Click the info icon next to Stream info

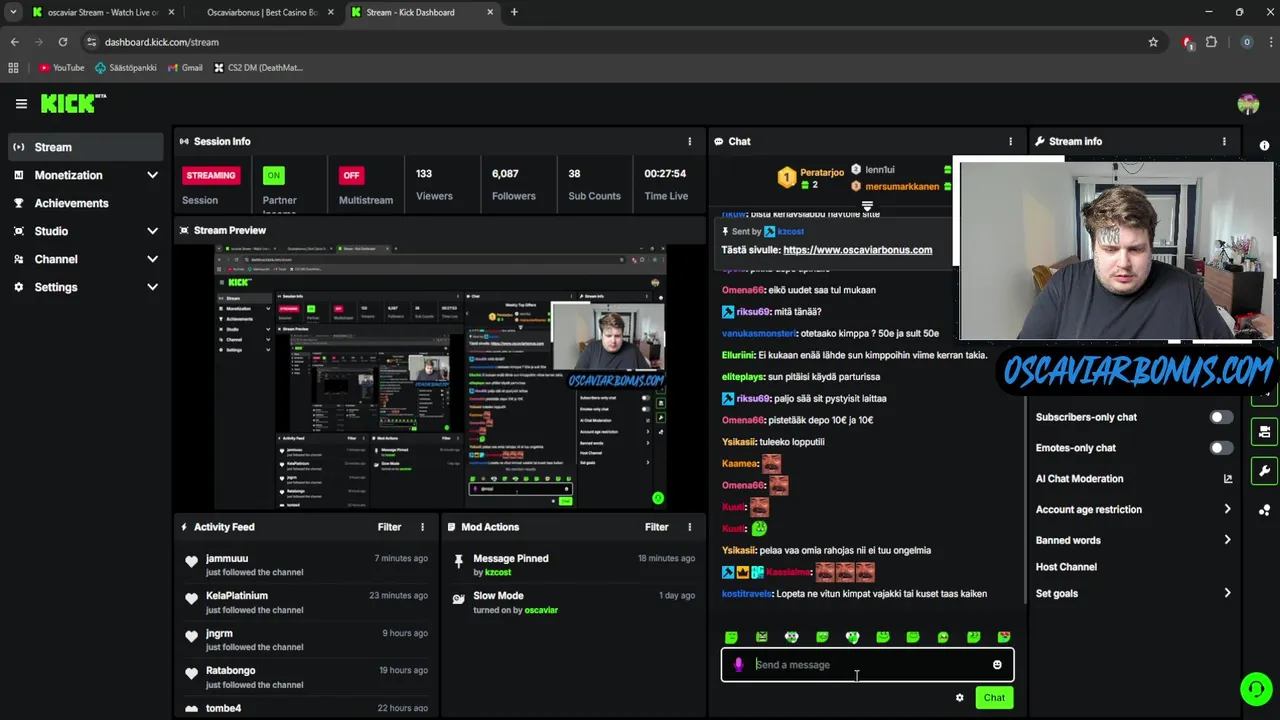1265,146
